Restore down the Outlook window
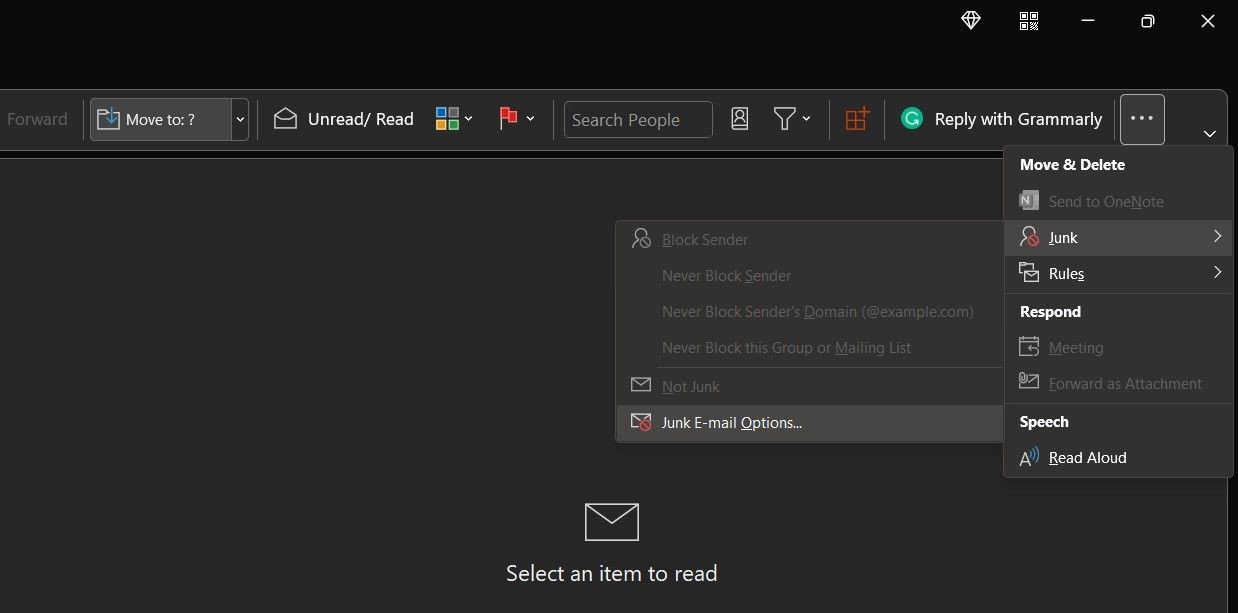Viewport: 1238px width, 613px height. 1148,21
